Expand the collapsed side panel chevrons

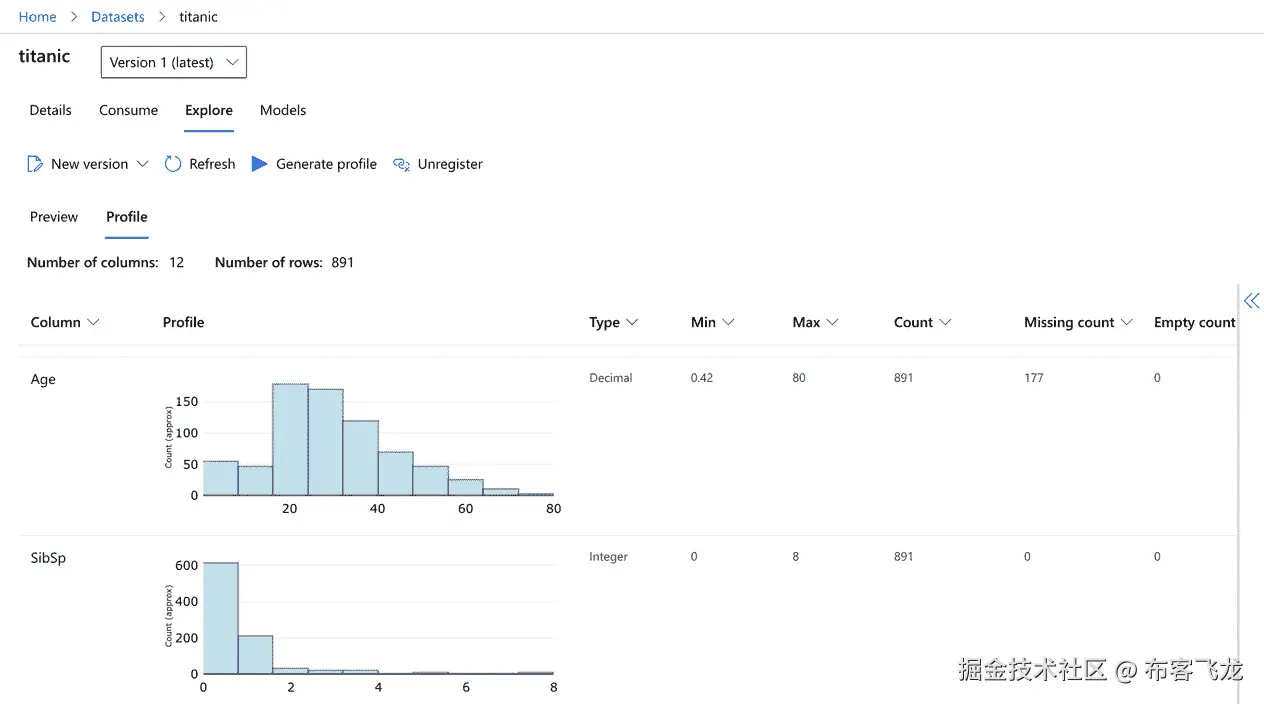1251,301
